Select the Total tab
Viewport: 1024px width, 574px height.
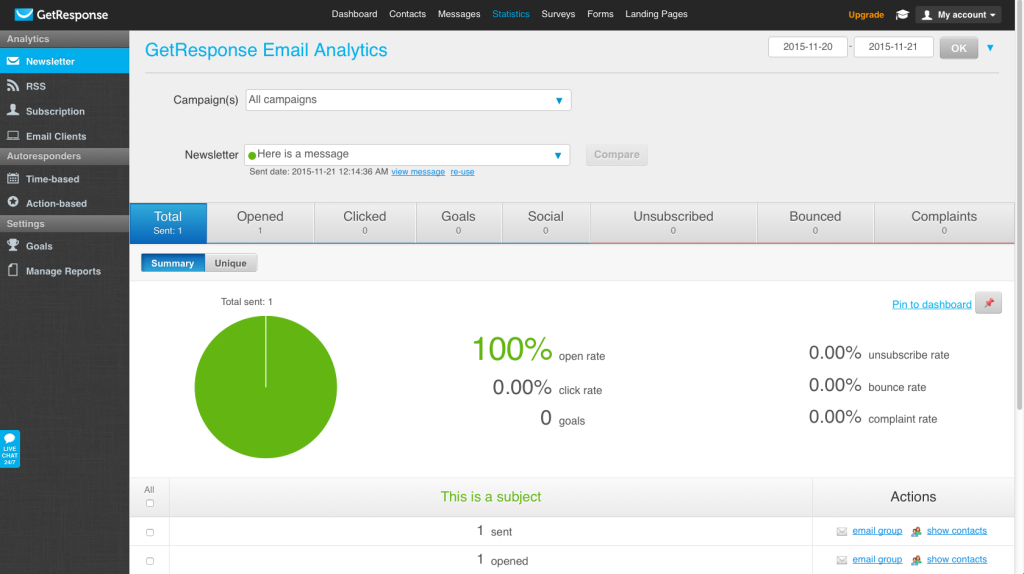pyautogui.click(x=168, y=223)
